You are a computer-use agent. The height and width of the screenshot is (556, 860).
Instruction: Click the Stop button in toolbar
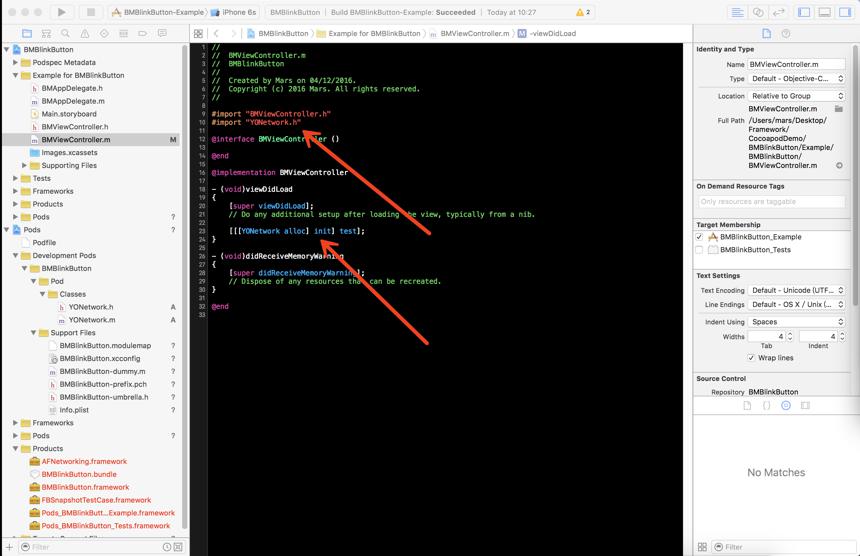click(91, 12)
